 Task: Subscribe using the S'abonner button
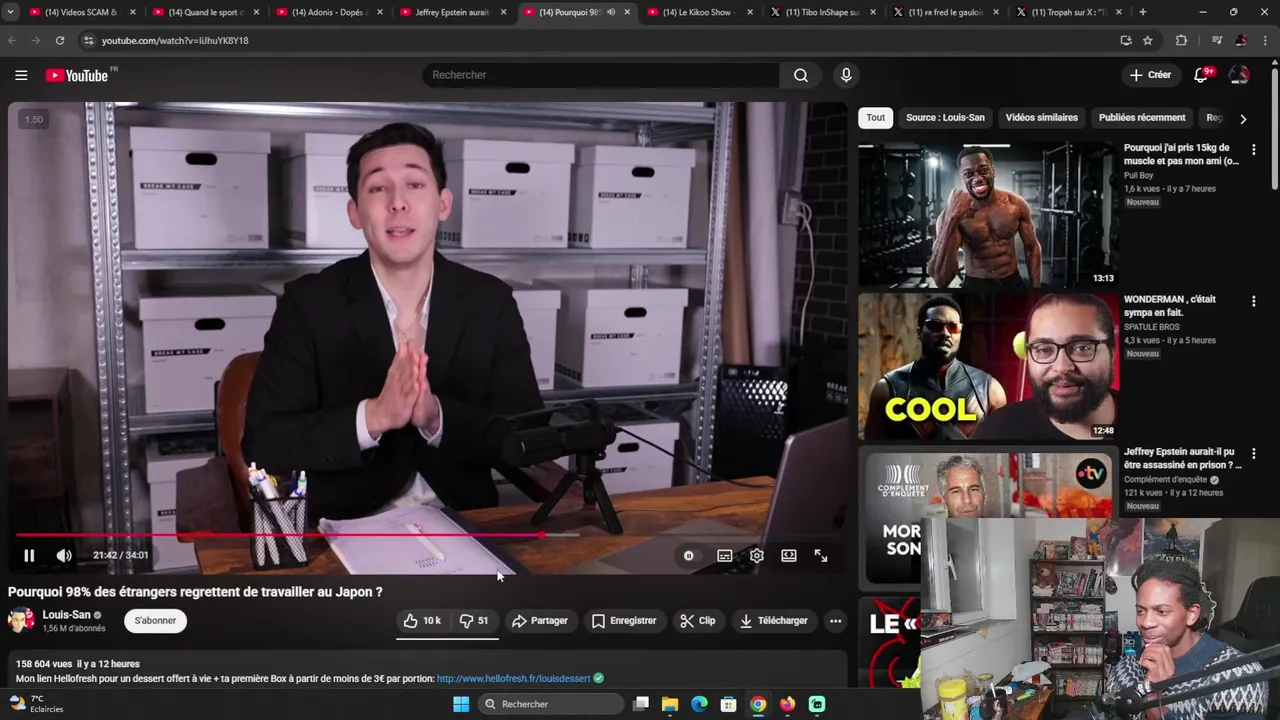[x=155, y=621]
